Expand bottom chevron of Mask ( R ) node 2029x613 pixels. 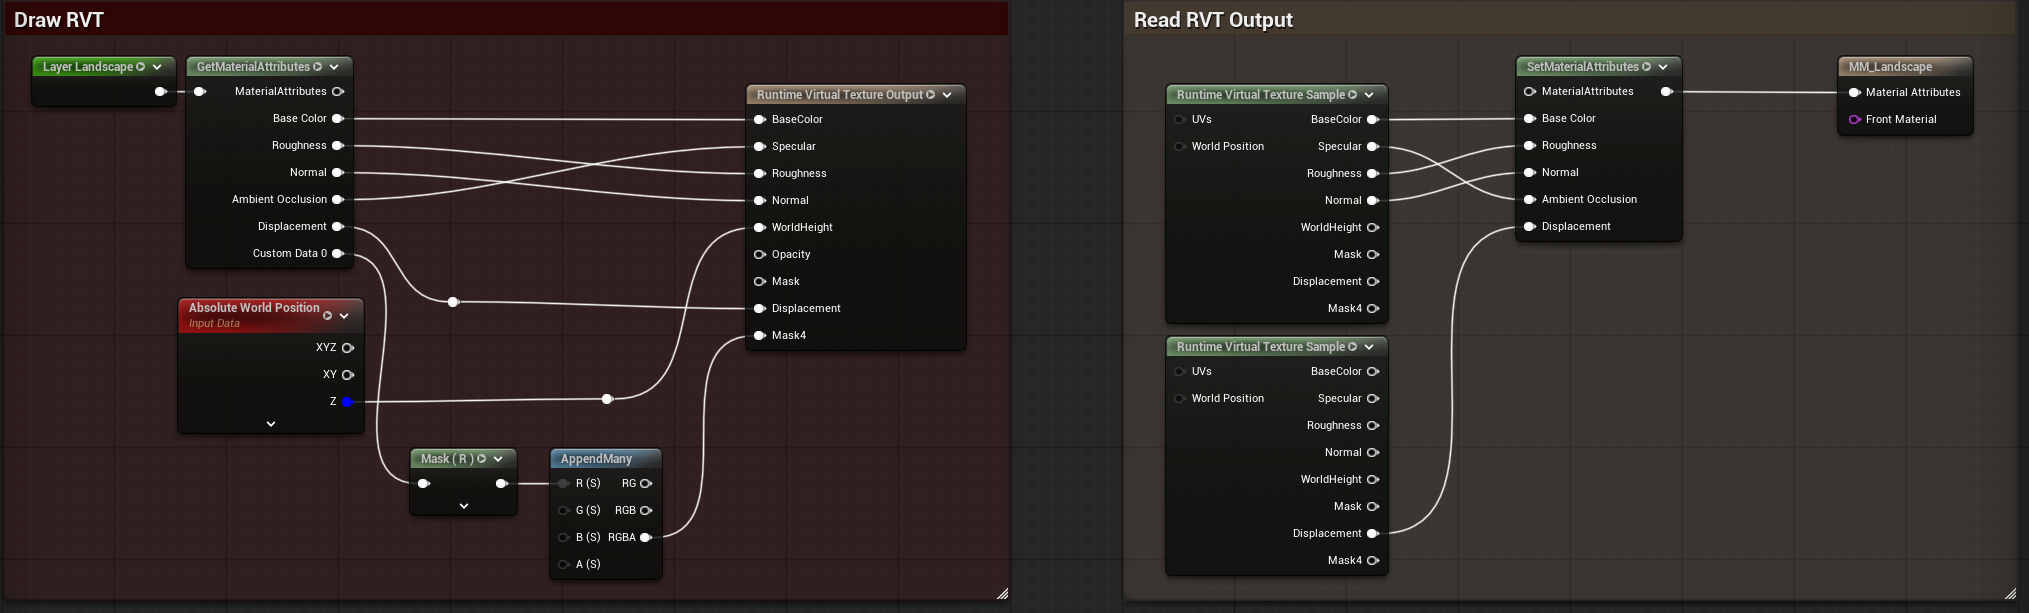click(x=464, y=506)
